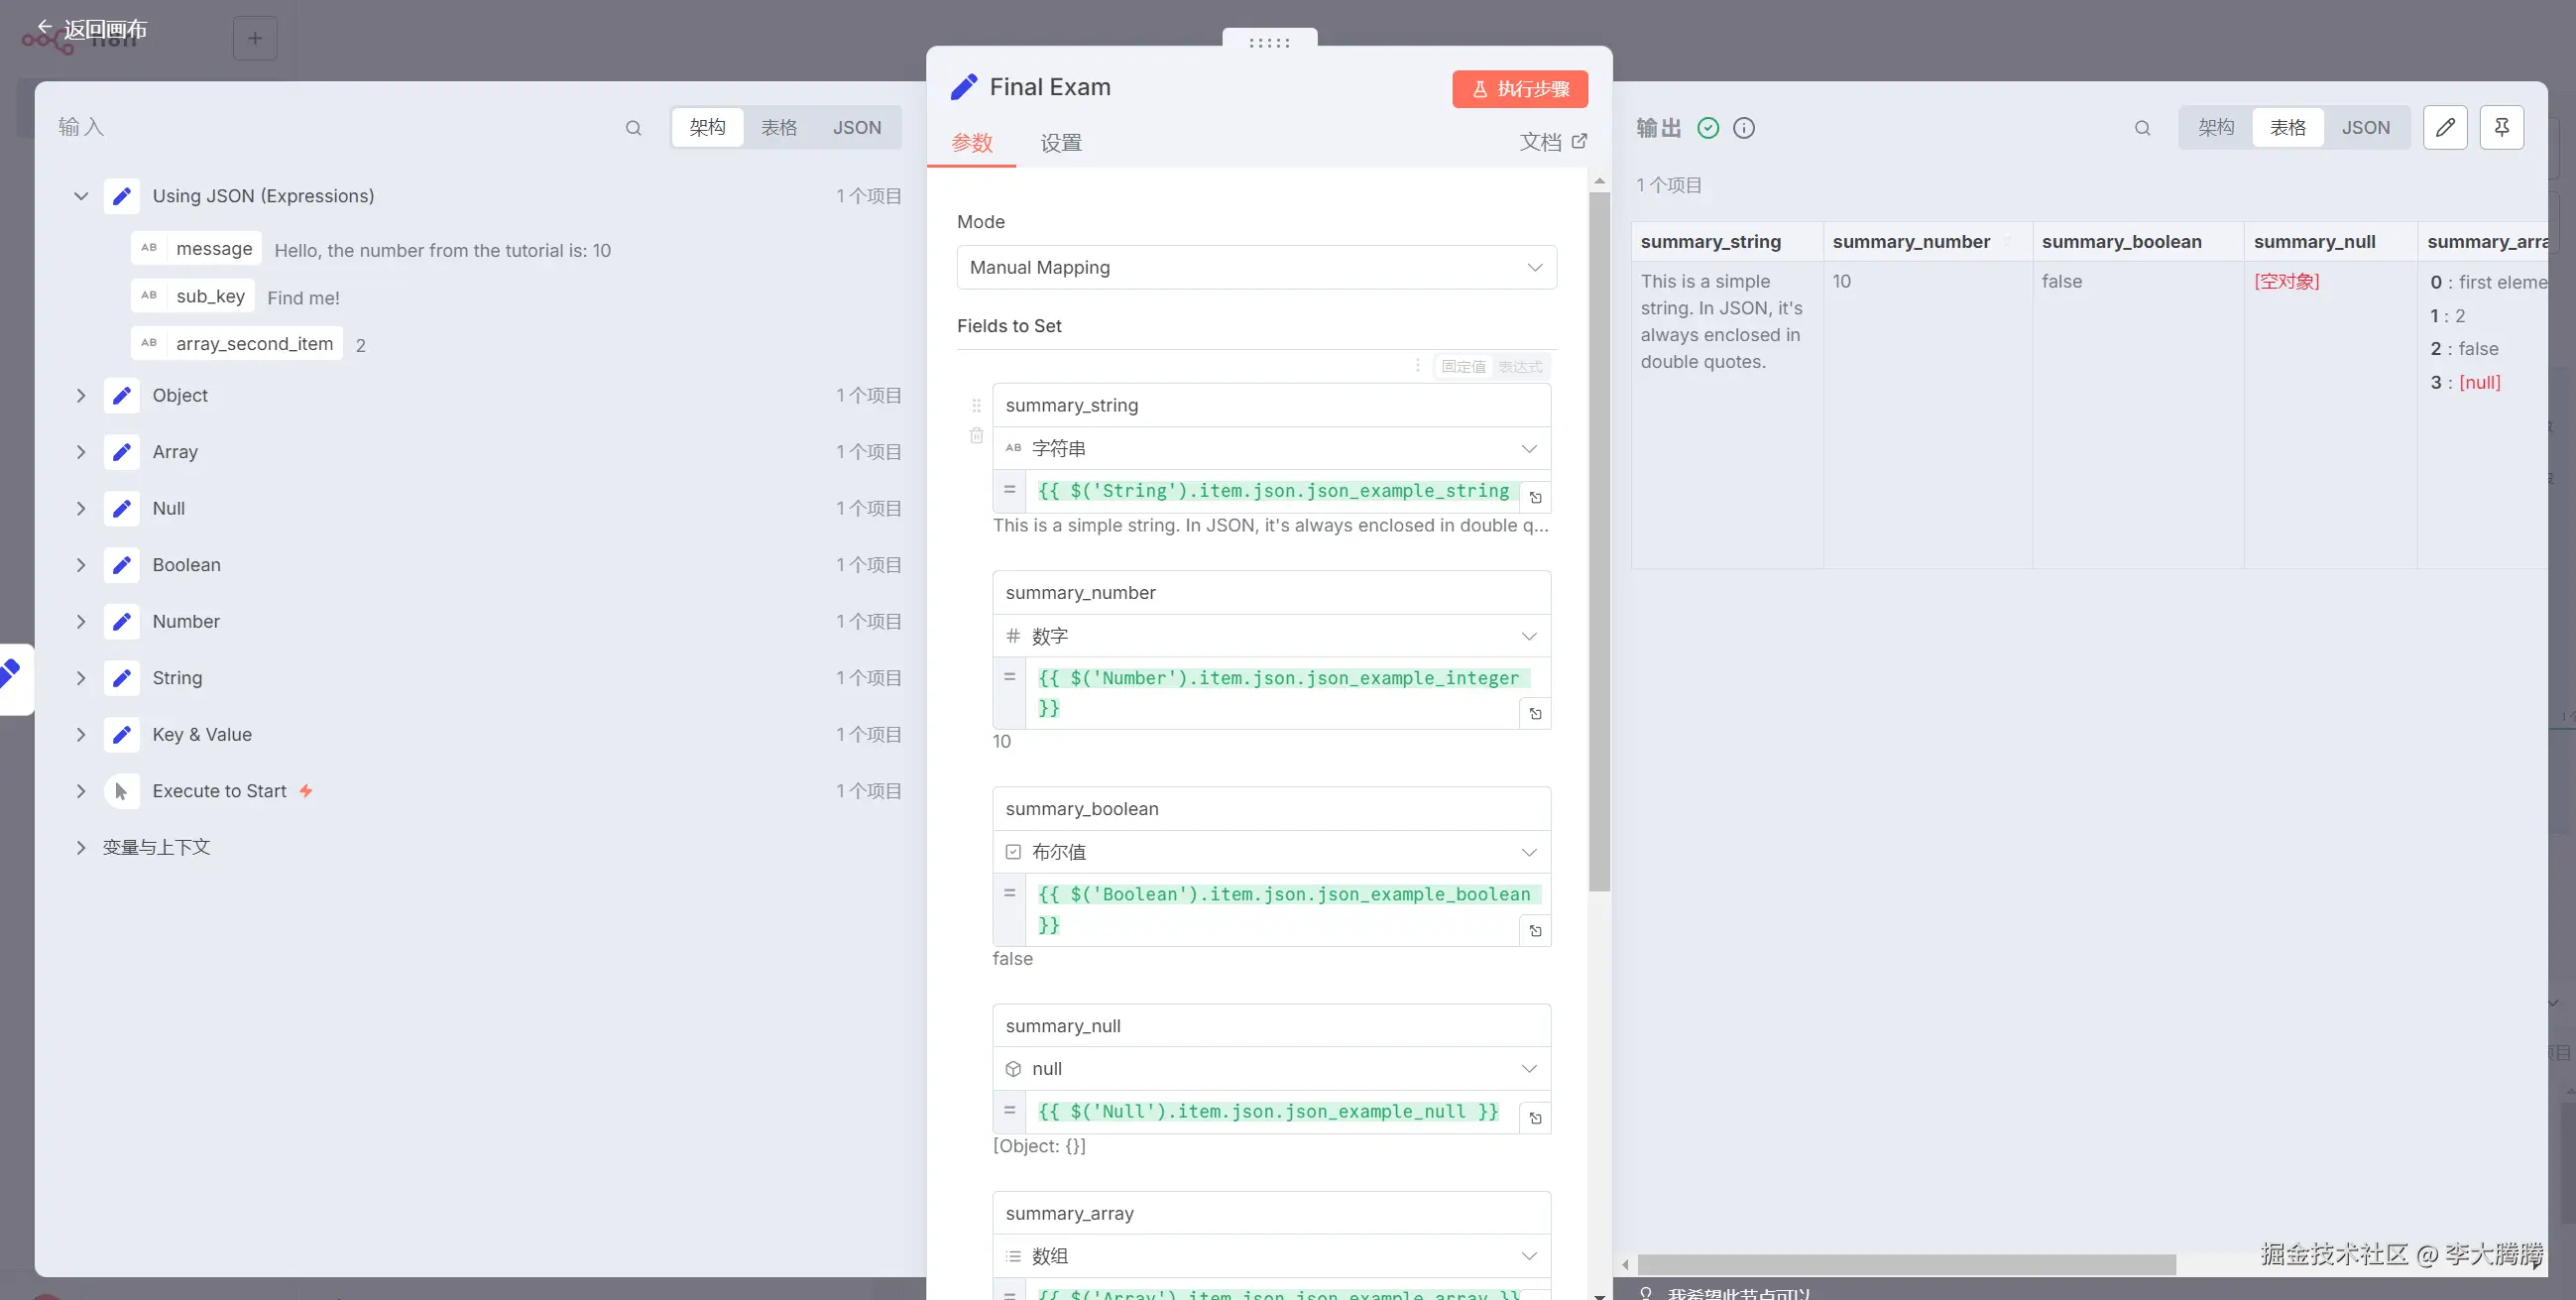
Task: Click the summary_boolean field name input
Action: coord(1271,809)
